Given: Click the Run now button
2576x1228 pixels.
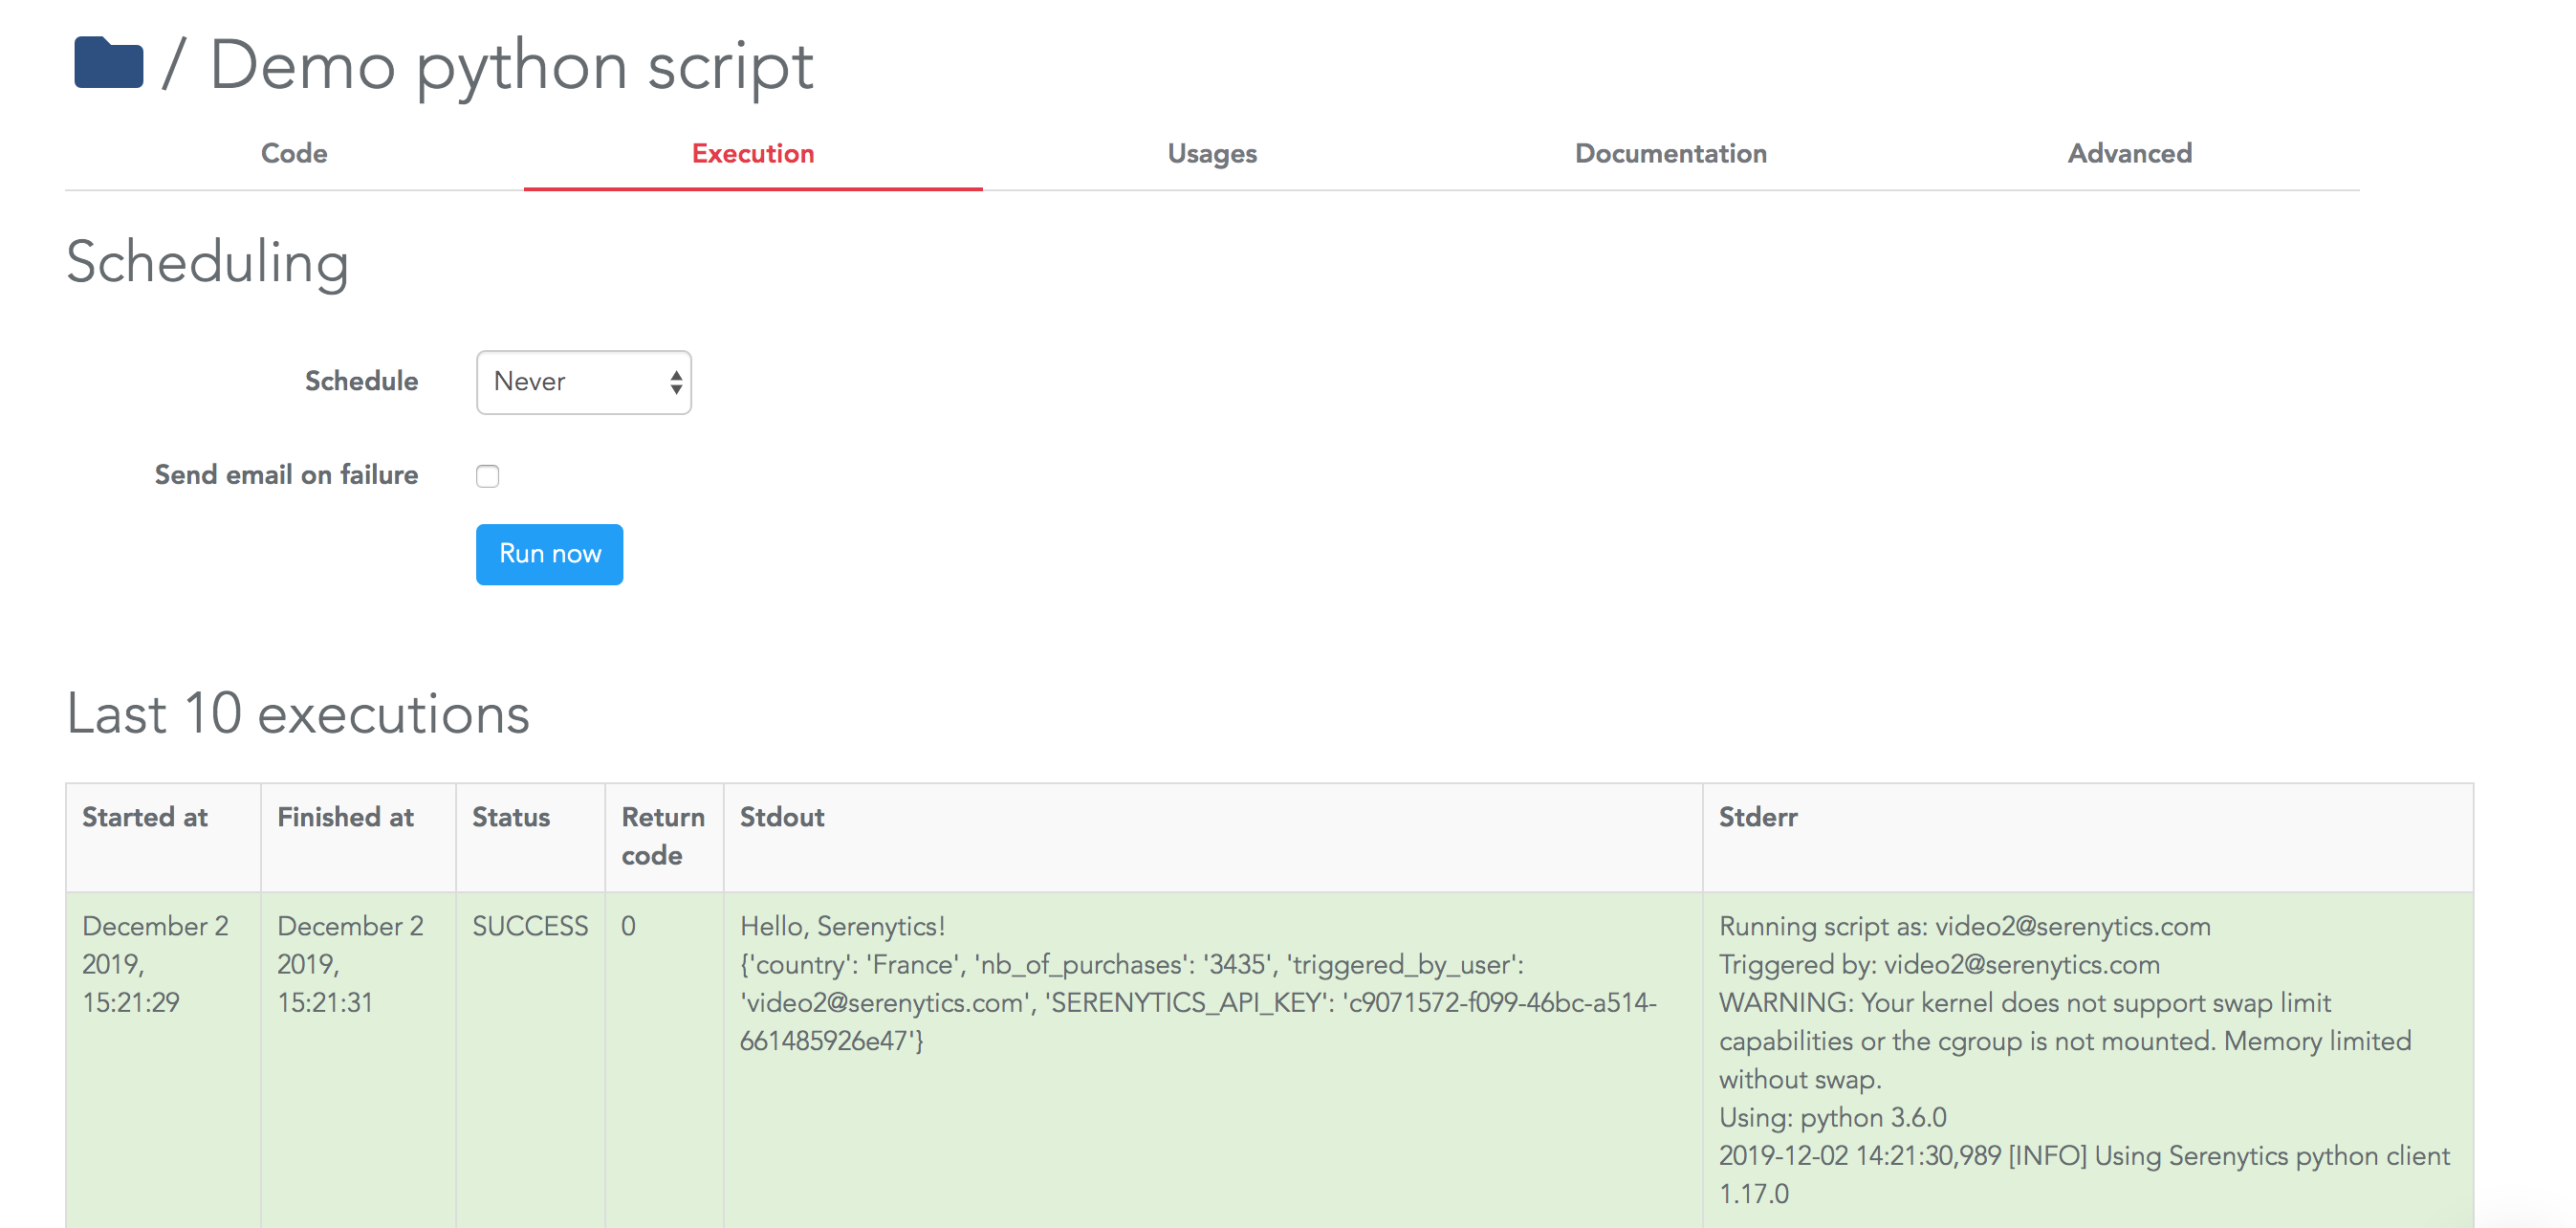Looking at the screenshot, I should pyautogui.click(x=551, y=553).
